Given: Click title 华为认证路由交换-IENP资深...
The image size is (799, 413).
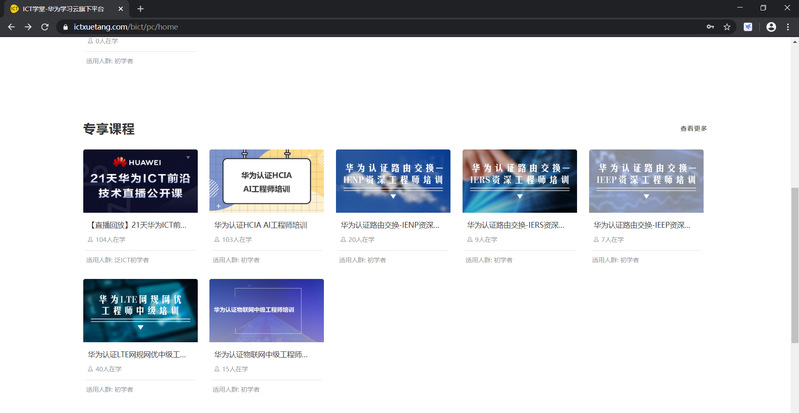Looking at the screenshot, I should (390, 225).
